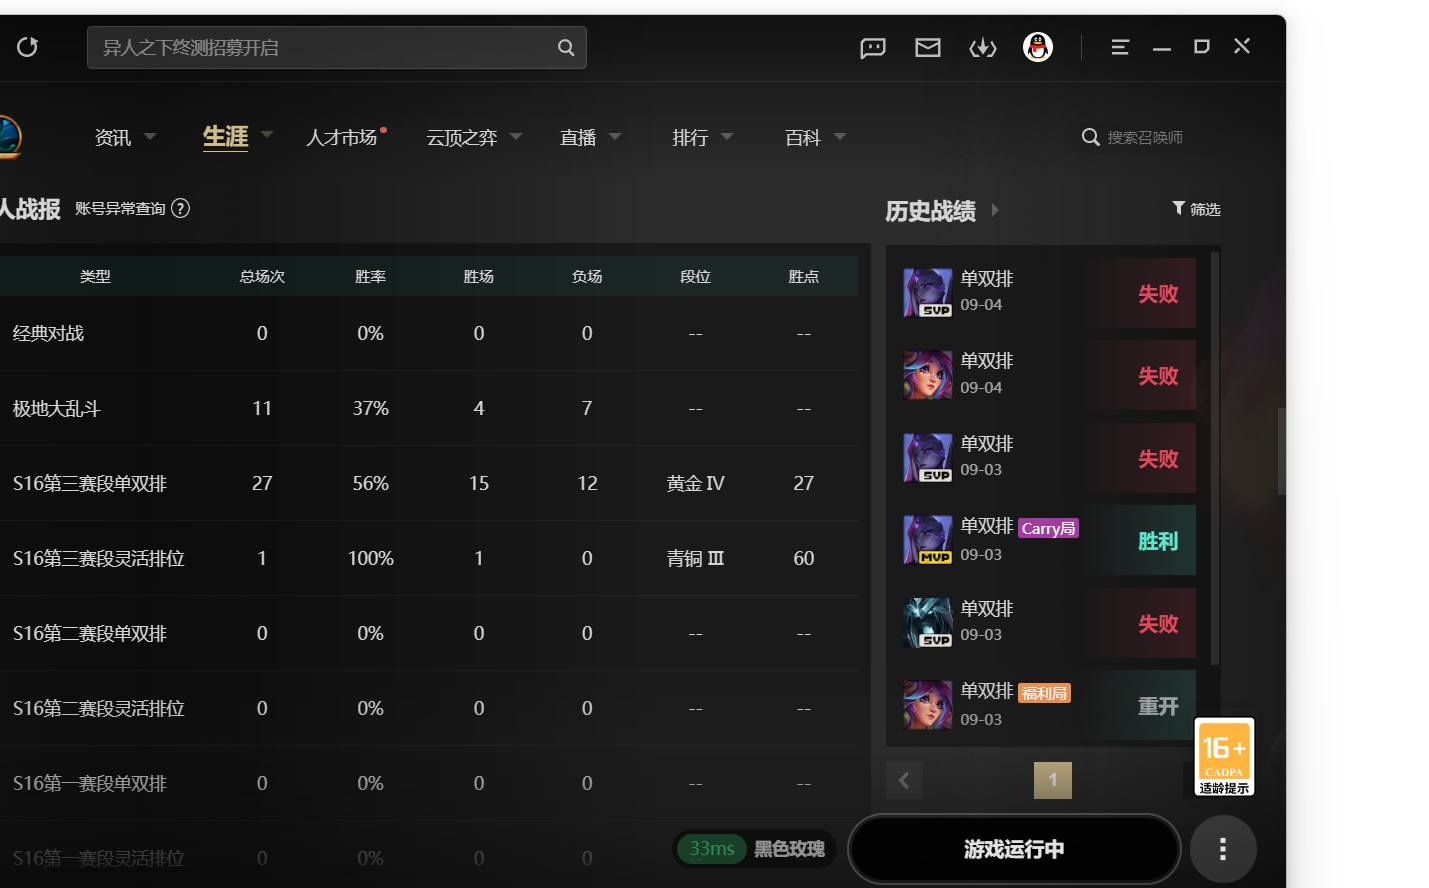Click the 黄金 IV rank cell
Viewport: 1429px width, 888px height.
click(x=696, y=483)
